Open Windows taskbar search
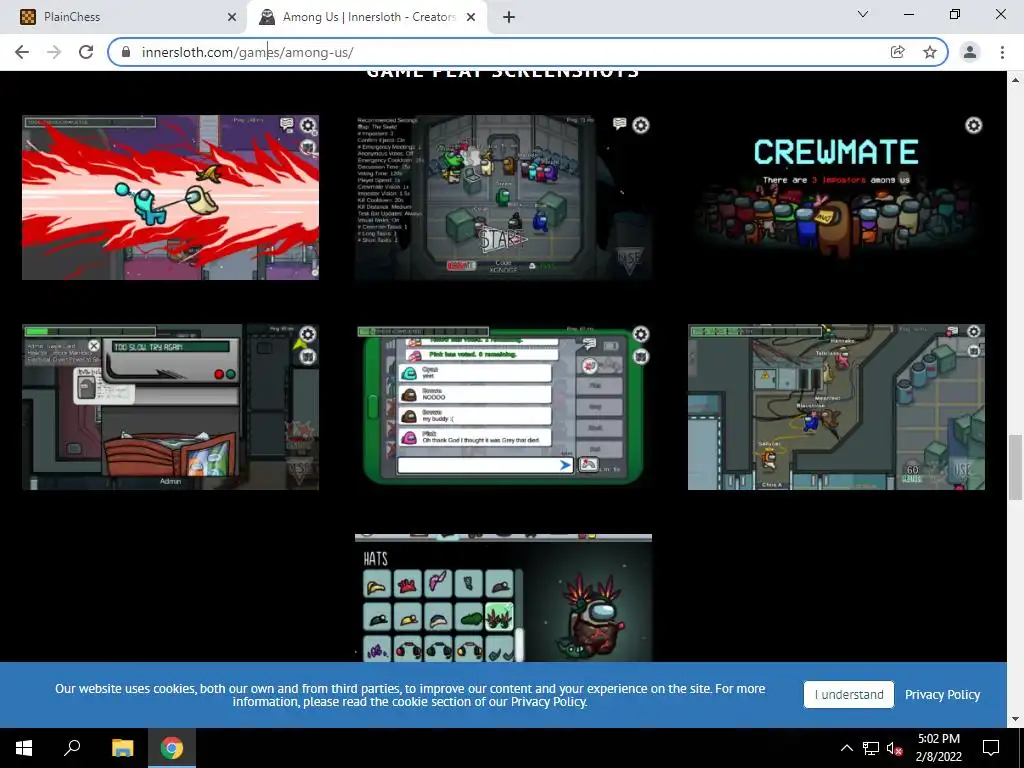 [72, 748]
